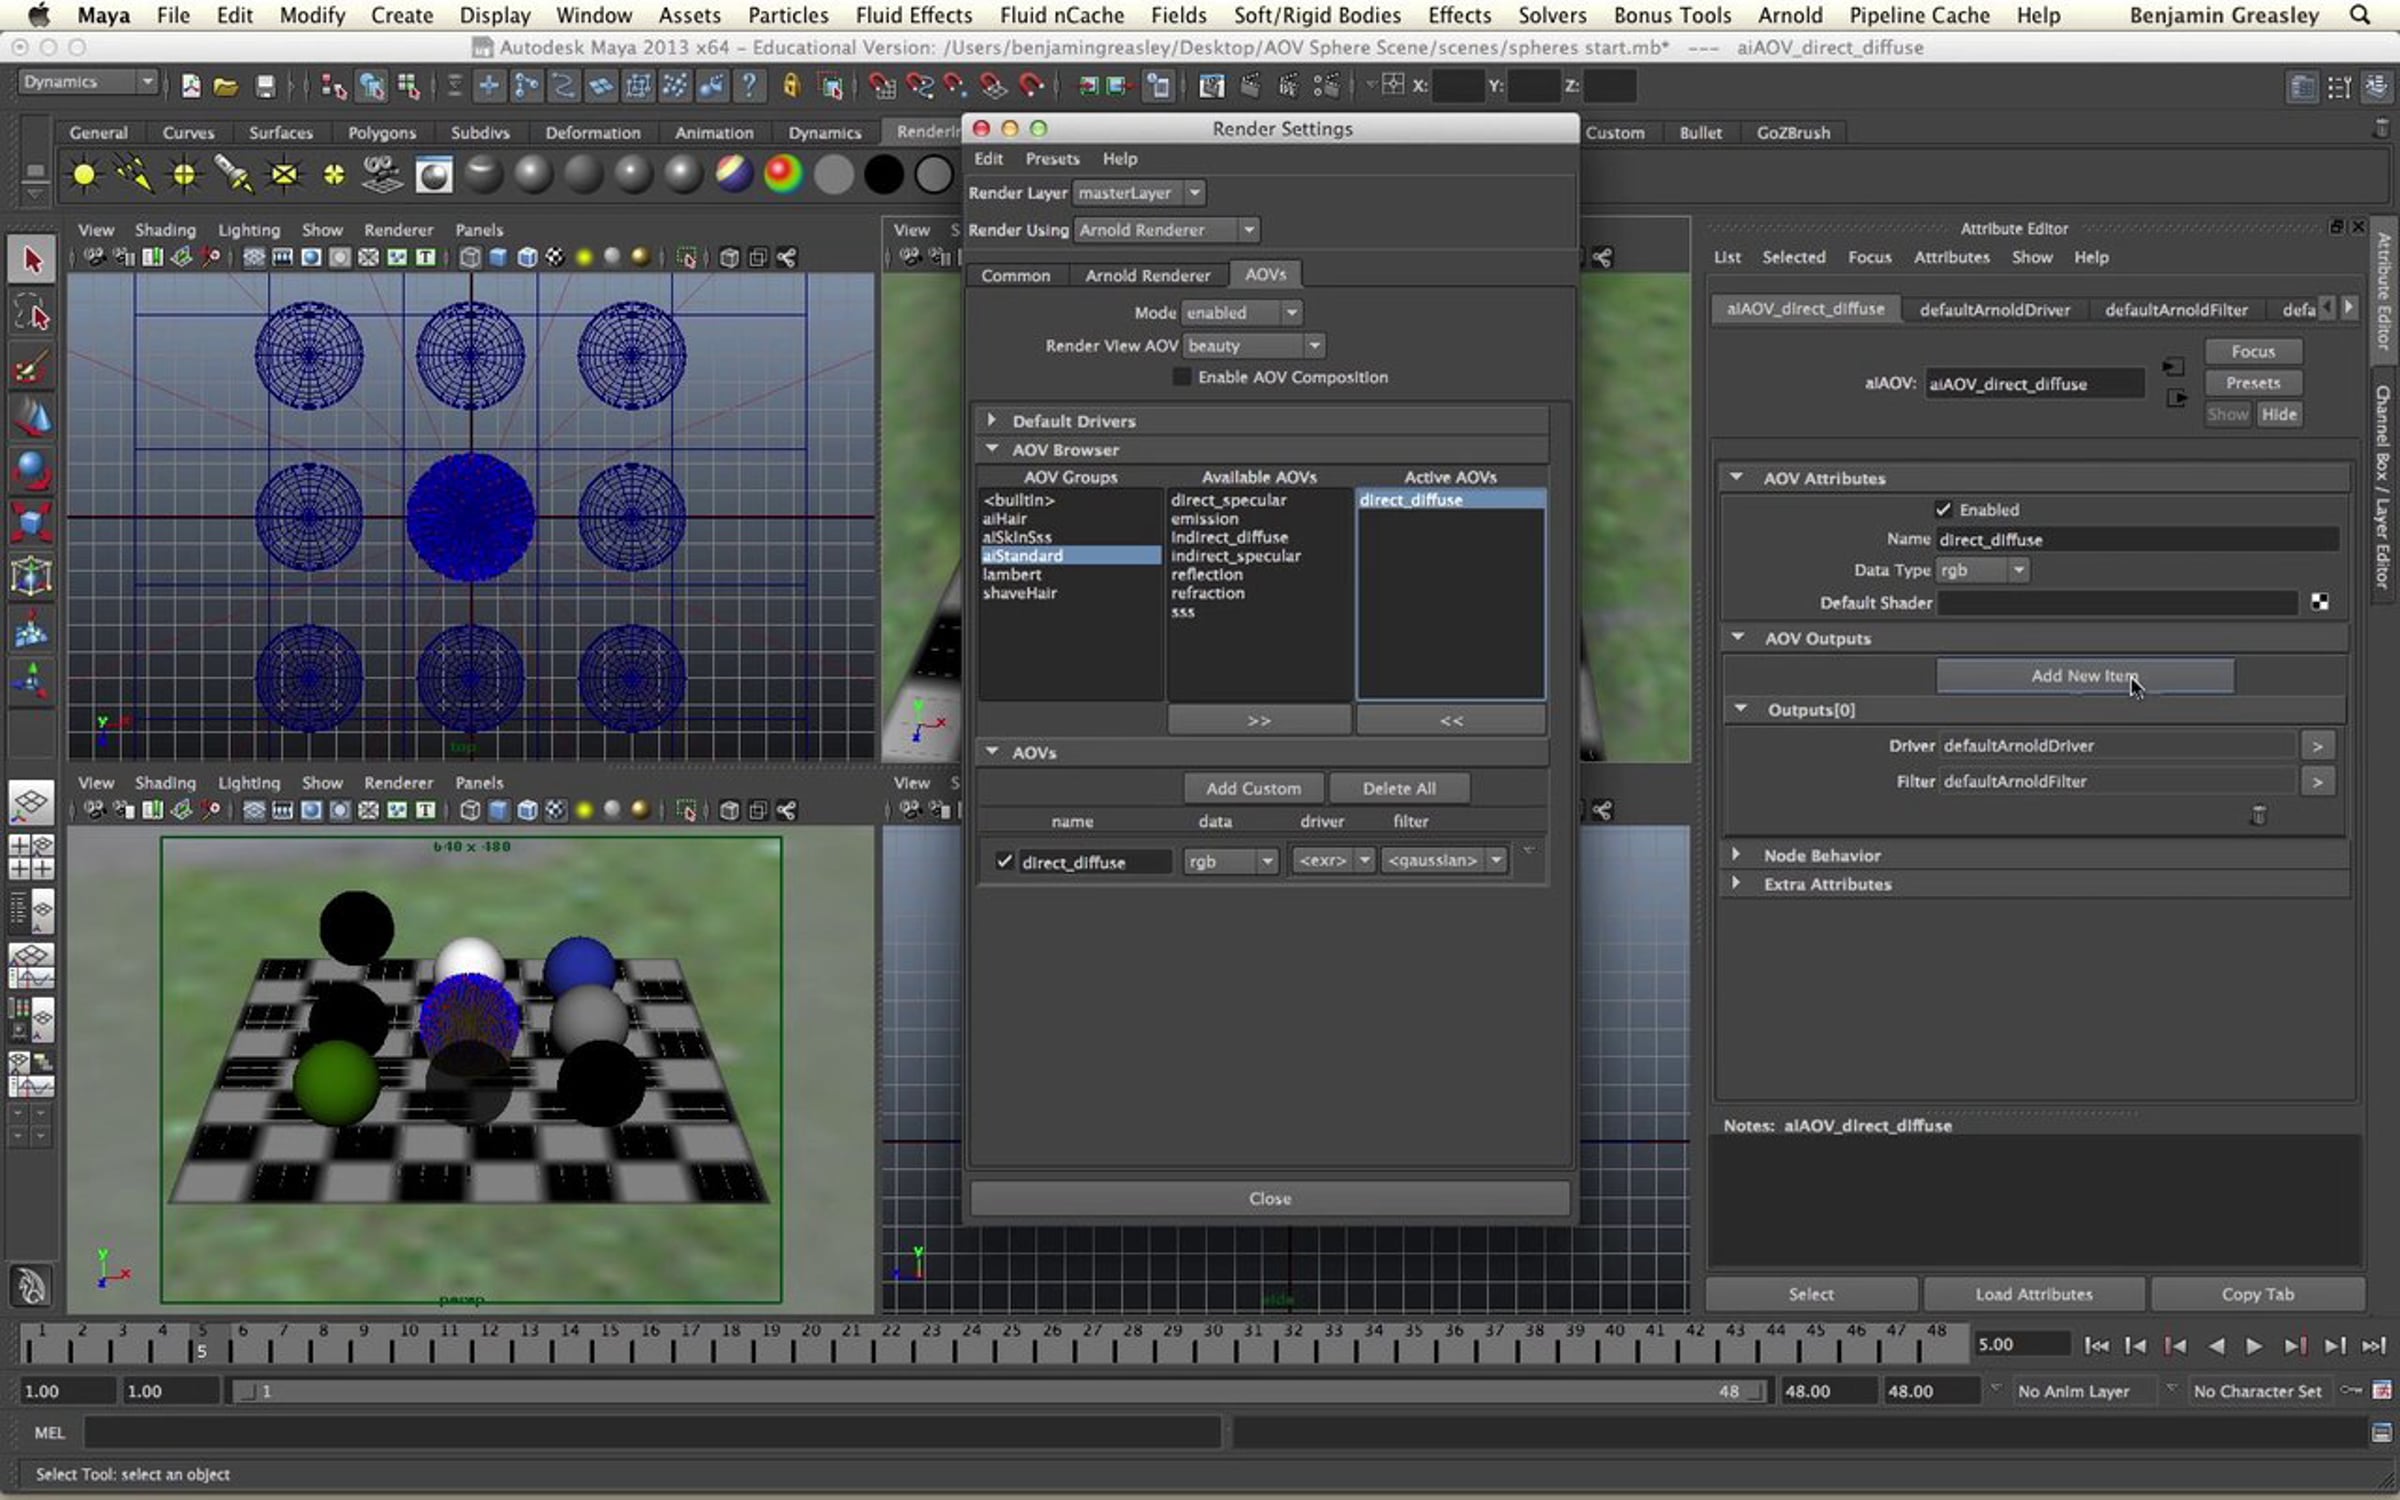Open the Apple menu
The image size is (2400, 1500).
(x=38, y=15)
